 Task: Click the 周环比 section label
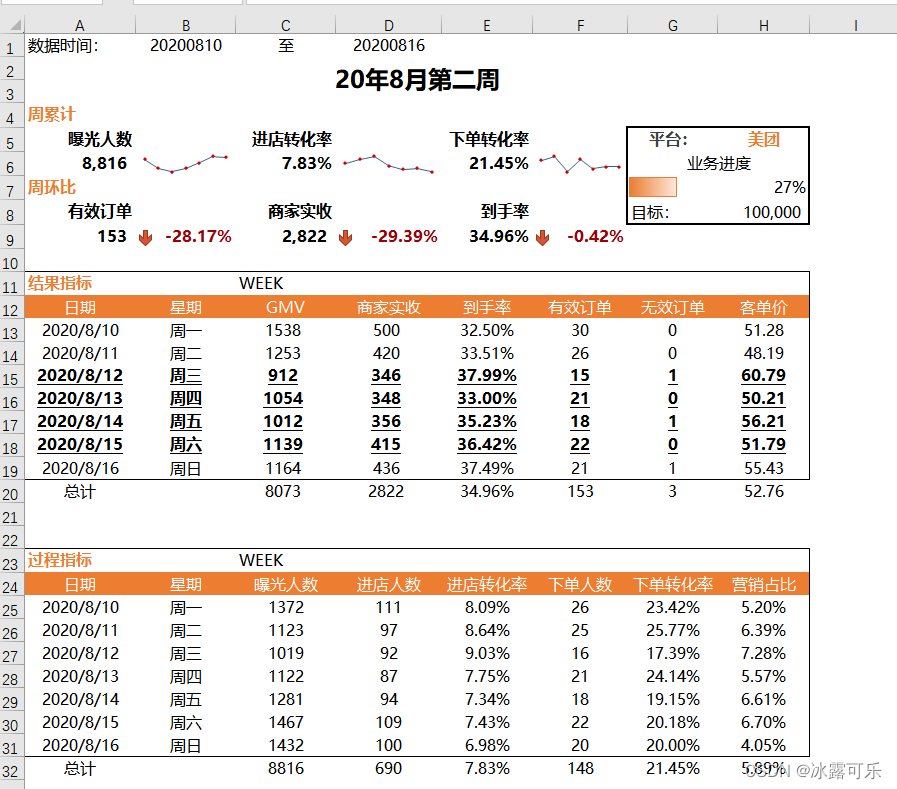[x=51, y=187]
